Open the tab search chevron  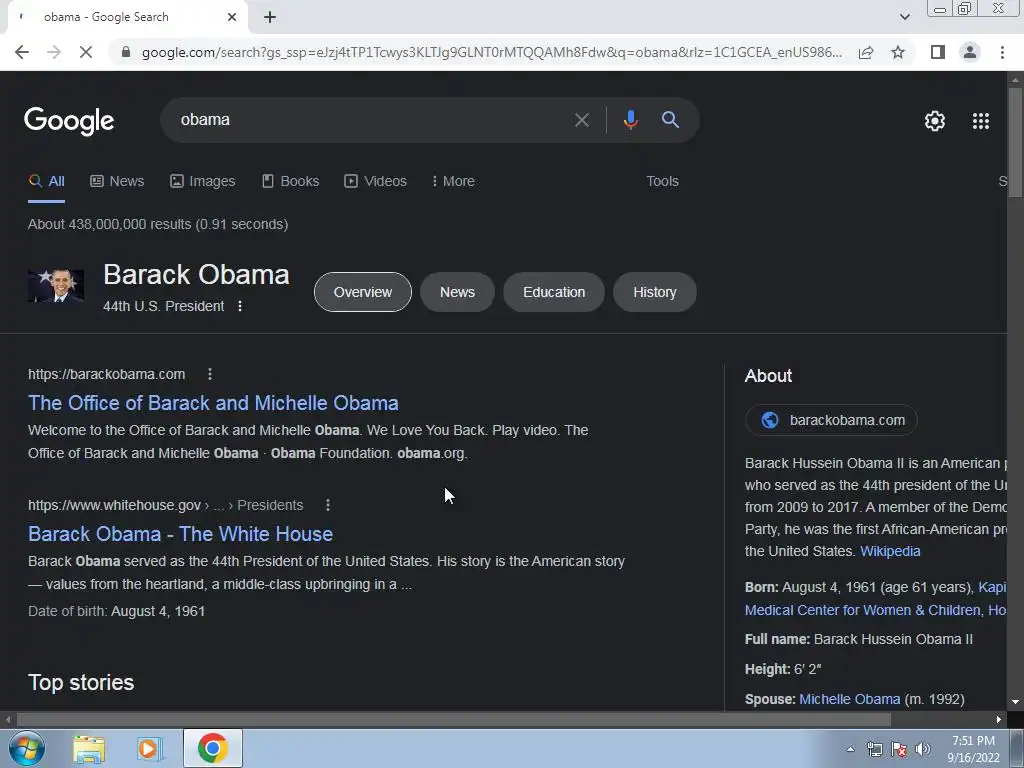pyautogui.click(x=904, y=17)
